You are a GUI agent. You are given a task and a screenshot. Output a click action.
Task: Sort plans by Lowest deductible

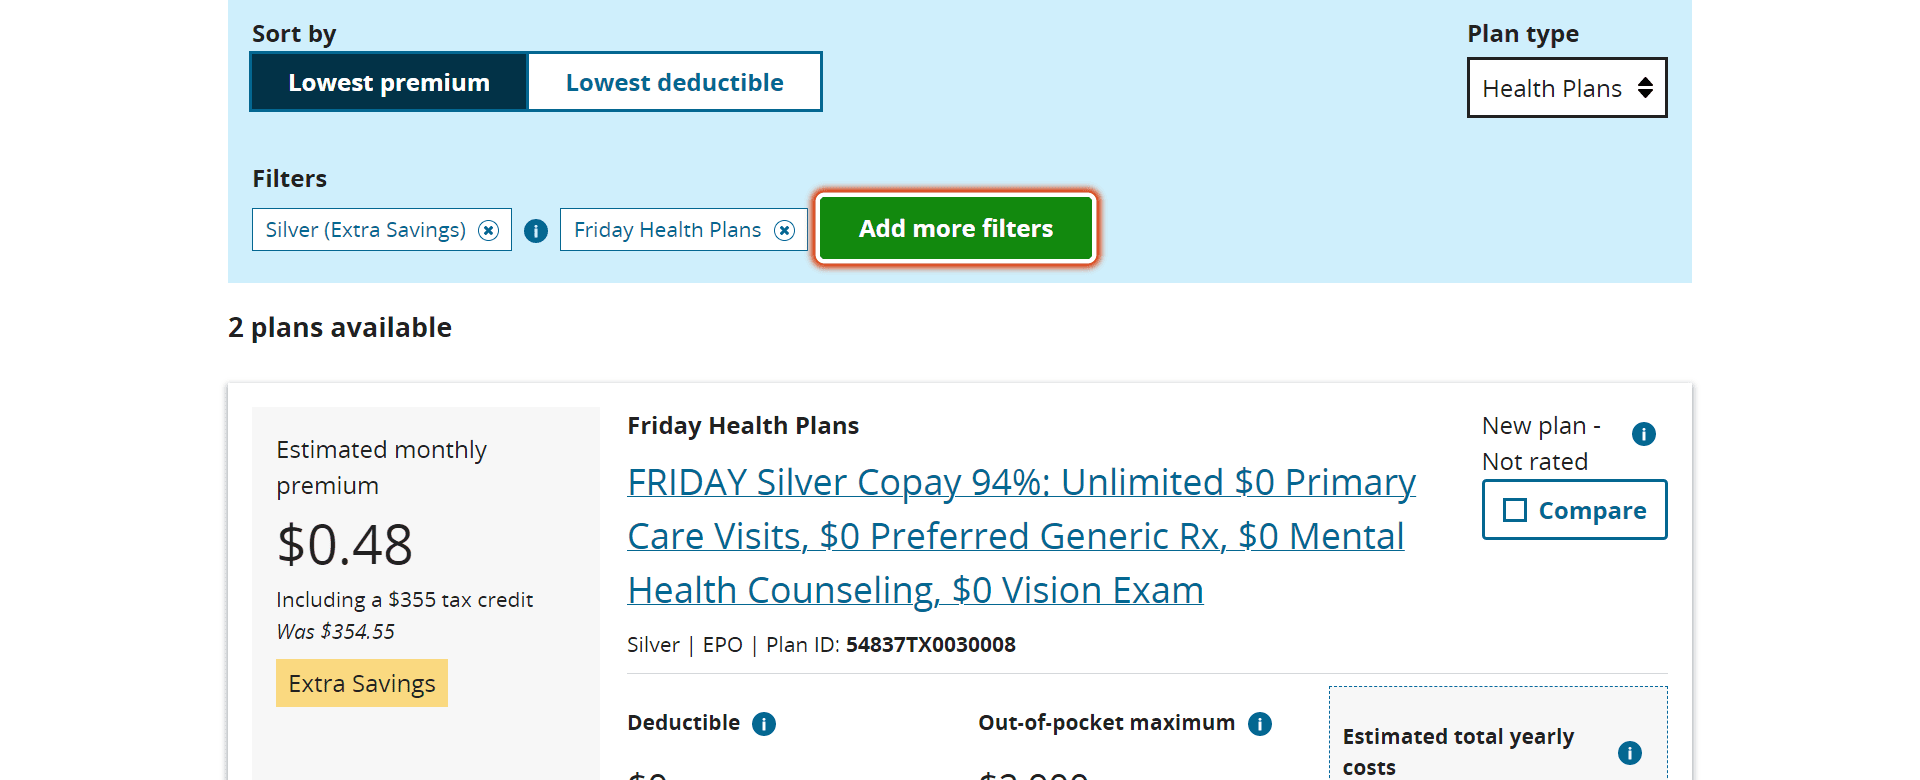pos(674,82)
